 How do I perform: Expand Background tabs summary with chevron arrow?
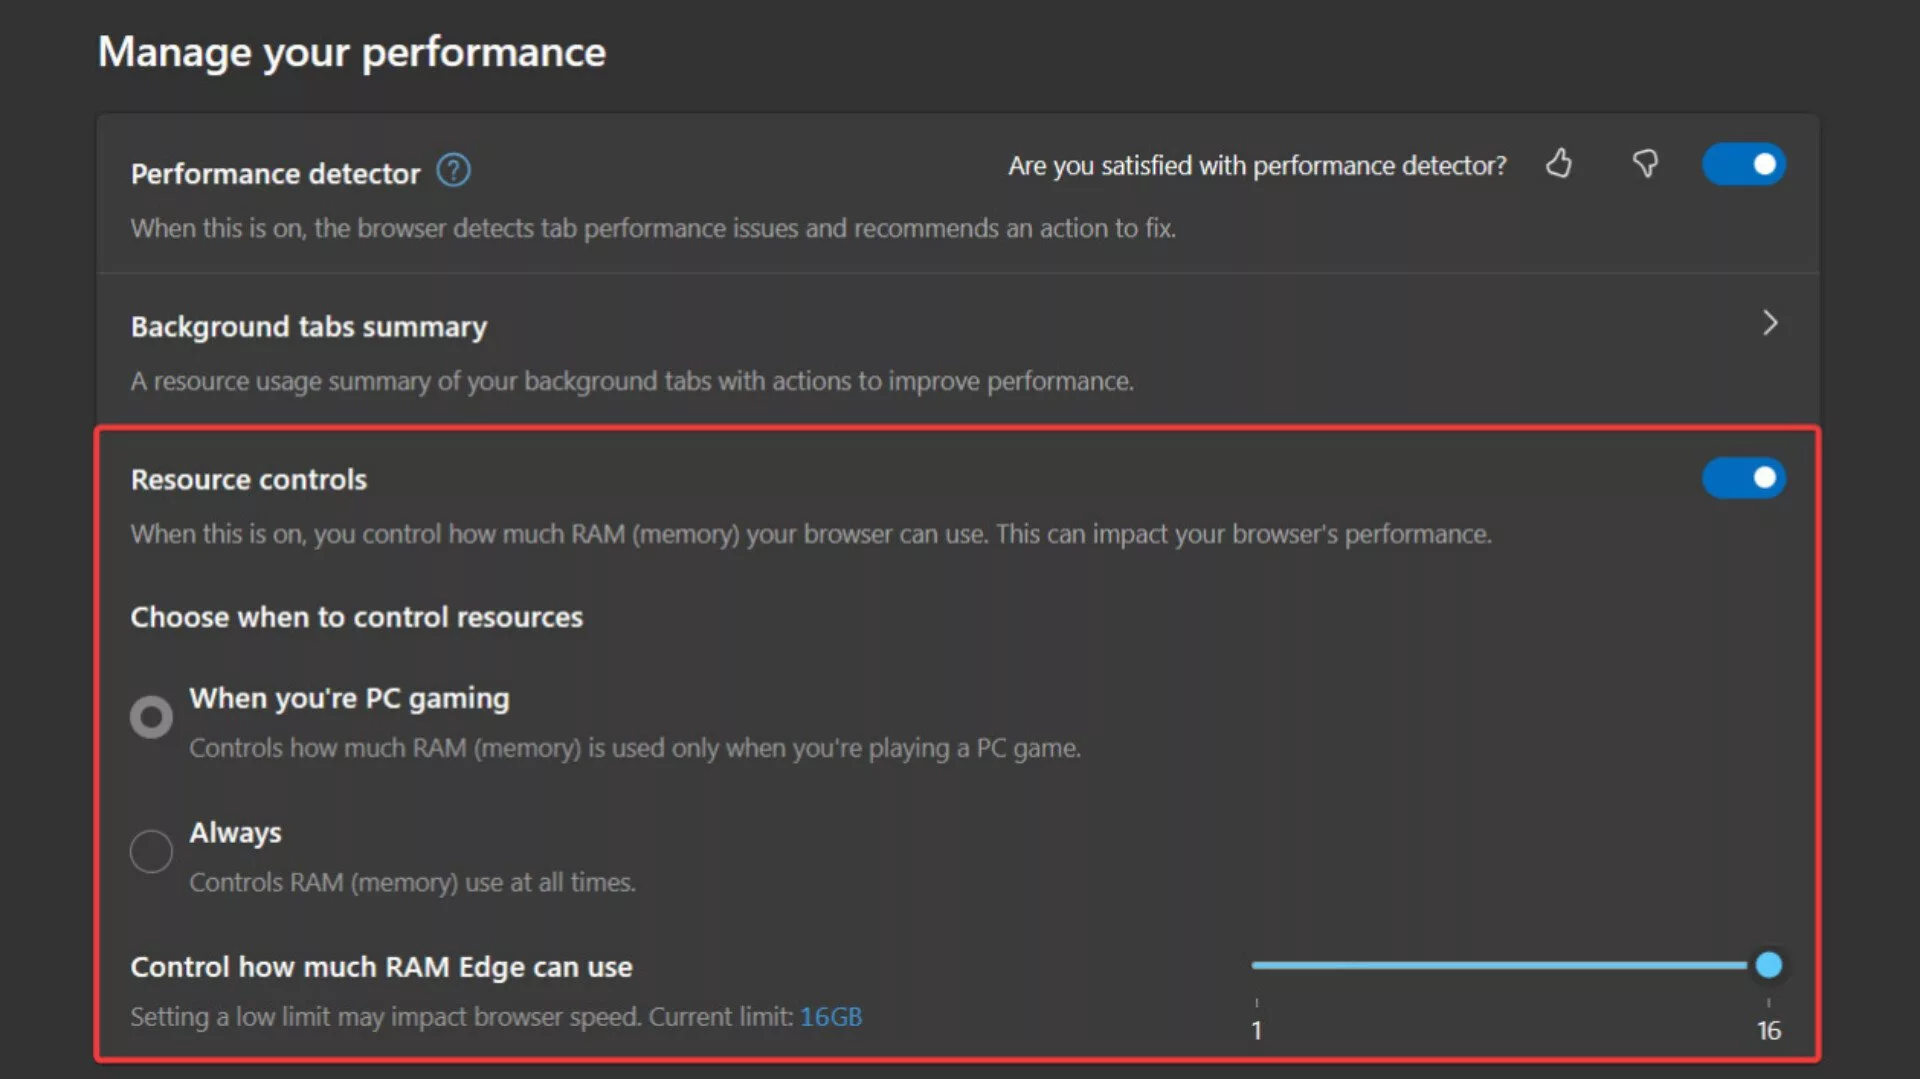pos(1770,323)
